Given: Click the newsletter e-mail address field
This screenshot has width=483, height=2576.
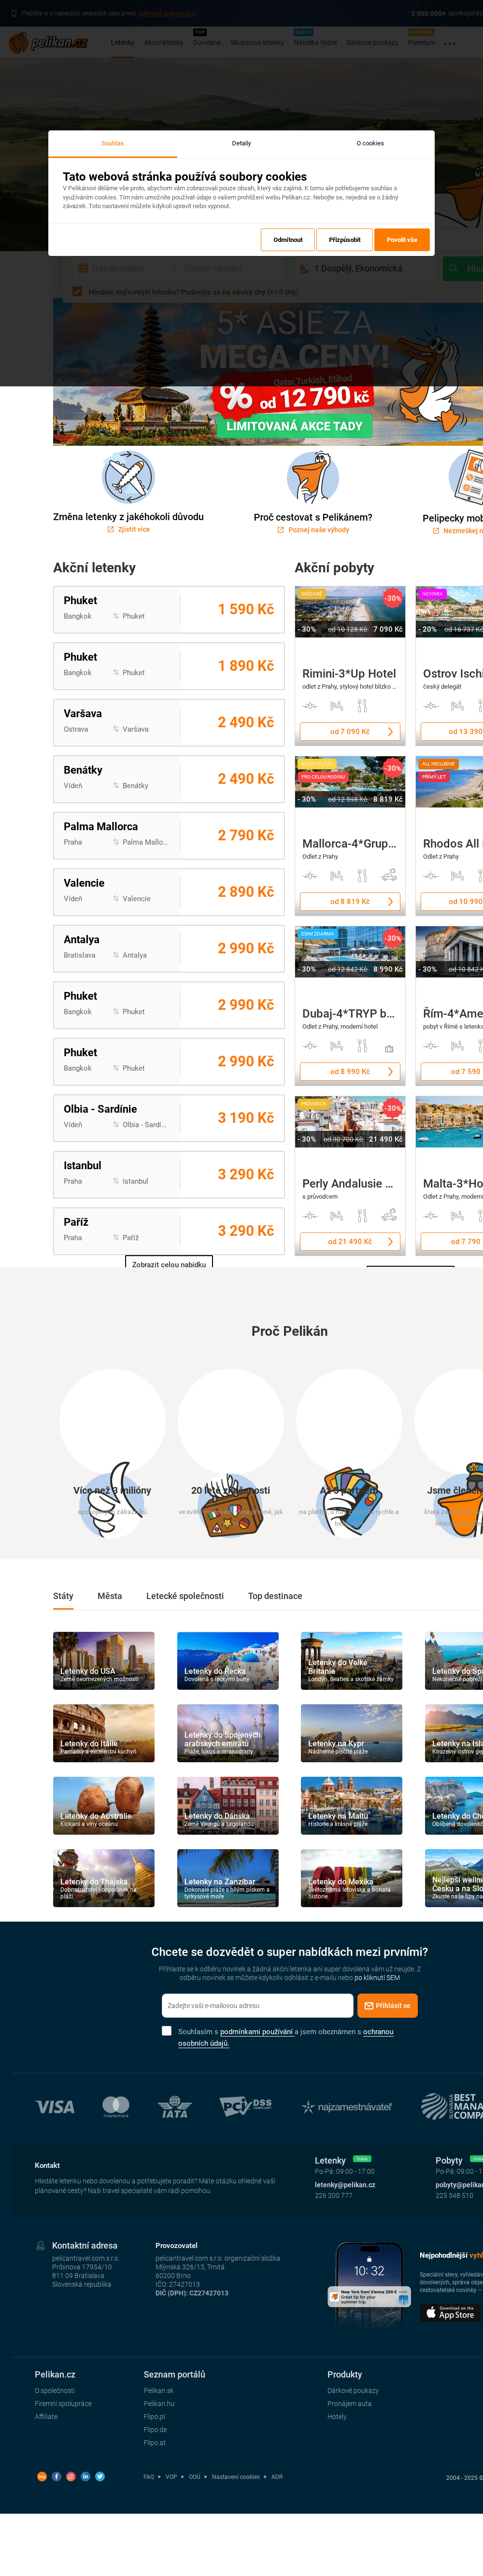Looking at the screenshot, I should point(257,2005).
